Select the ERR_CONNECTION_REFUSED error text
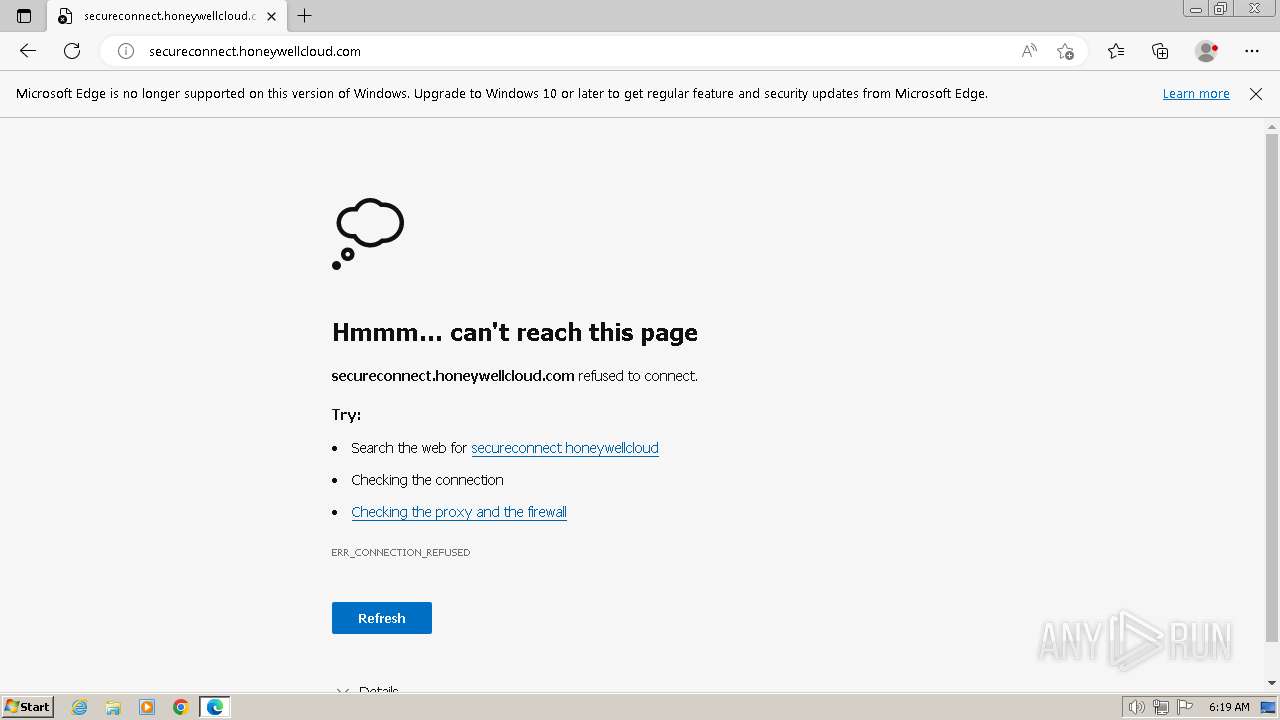The height and width of the screenshot is (720, 1280). click(401, 552)
